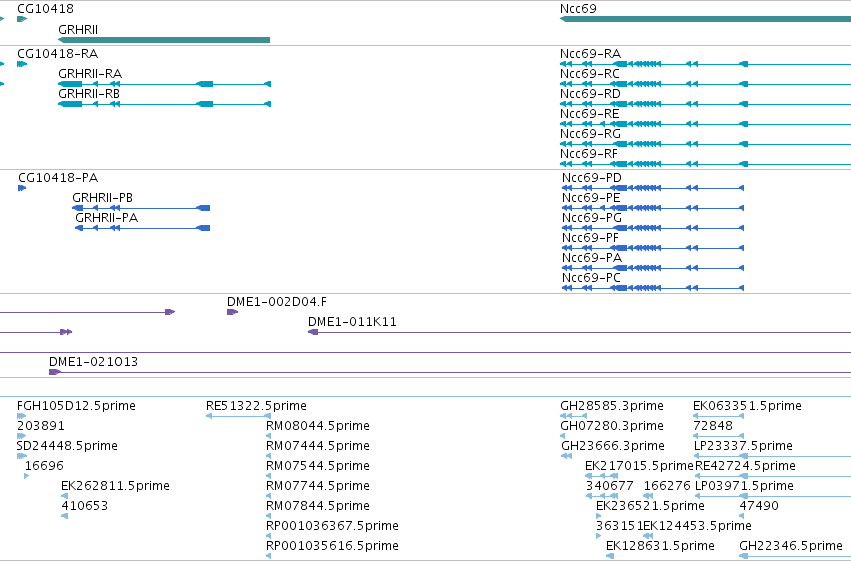
Task: Select the Ncc69-PE protein label
Action: 591,198
